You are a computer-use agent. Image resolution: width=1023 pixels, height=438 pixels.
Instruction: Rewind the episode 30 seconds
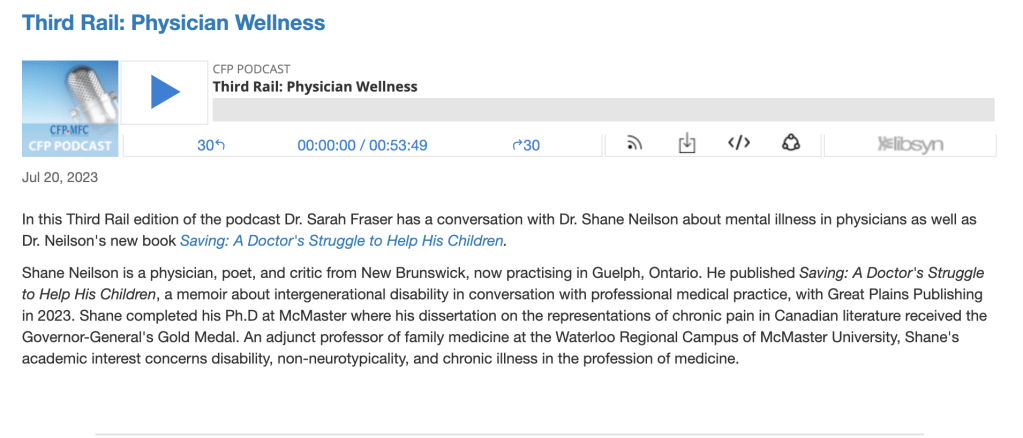point(211,145)
